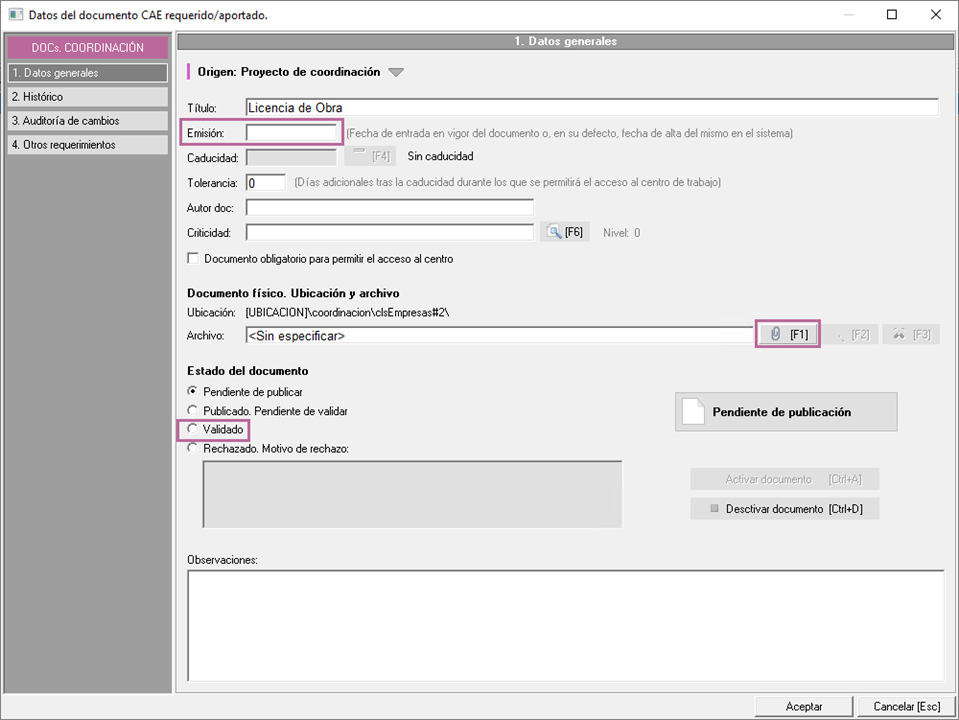Open the '3. Auditoría de cambios' section

[87, 121]
